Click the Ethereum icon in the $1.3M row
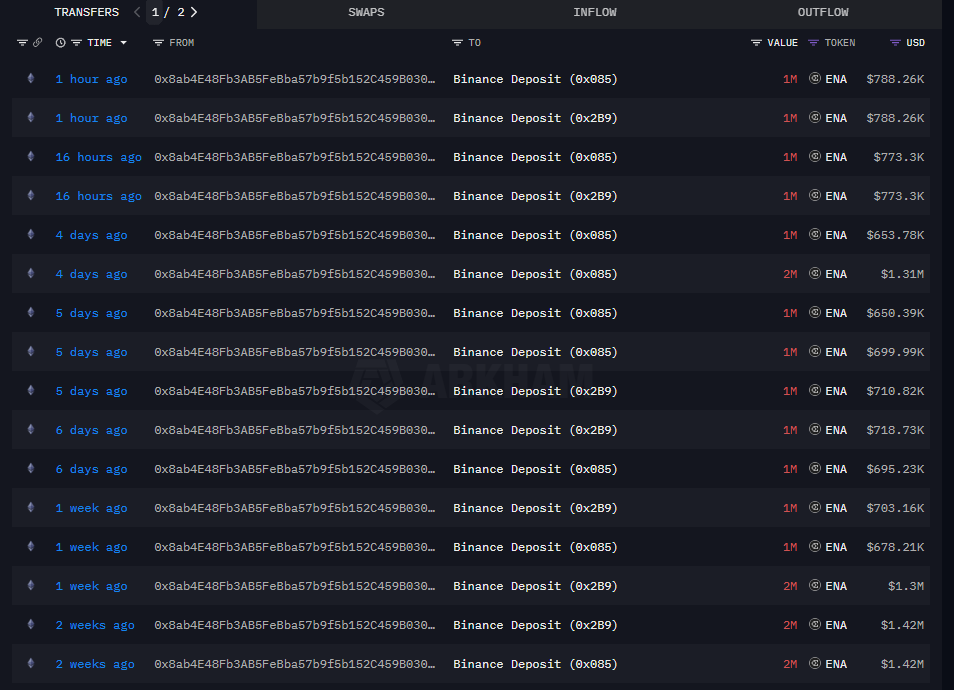The height and width of the screenshot is (690, 954). (31, 585)
